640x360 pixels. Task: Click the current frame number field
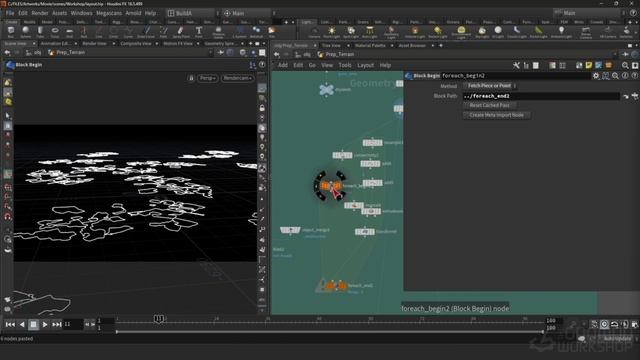pyautogui.click(x=73, y=324)
